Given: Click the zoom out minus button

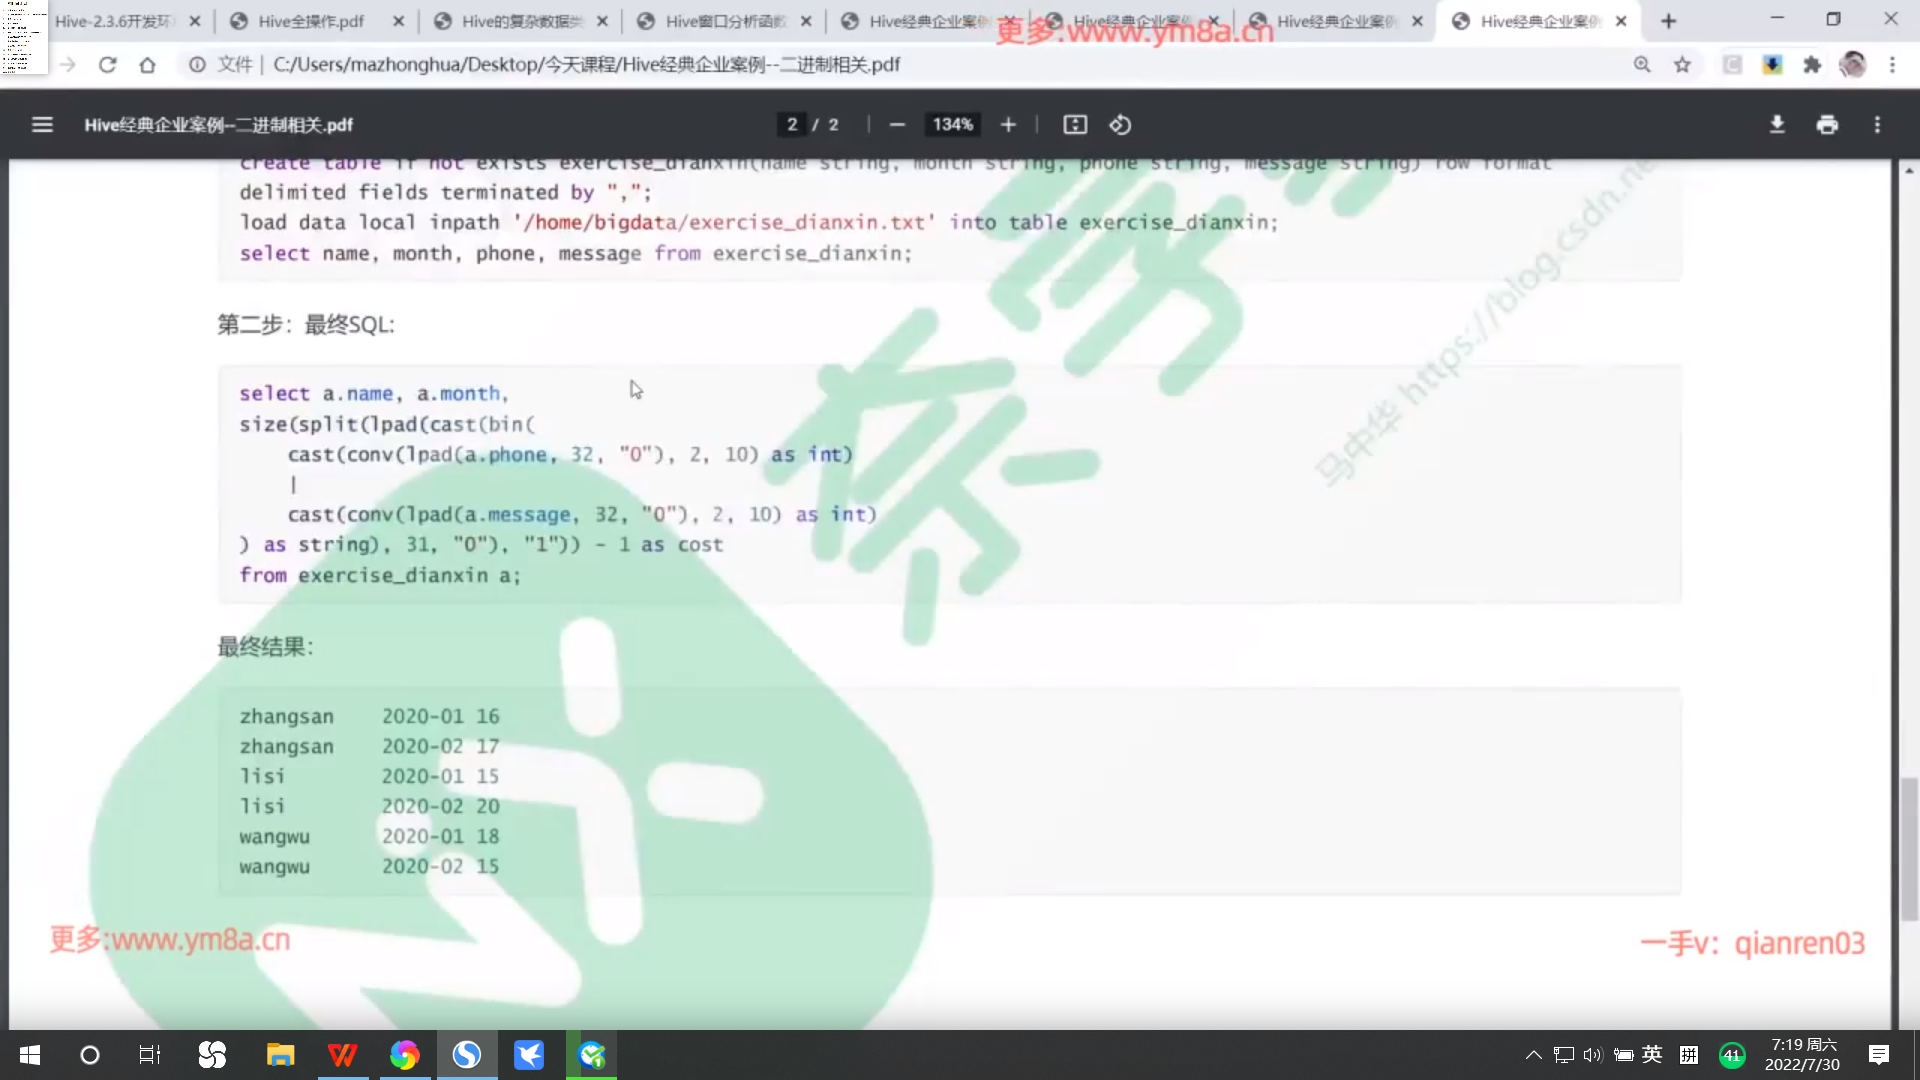Looking at the screenshot, I should point(897,125).
